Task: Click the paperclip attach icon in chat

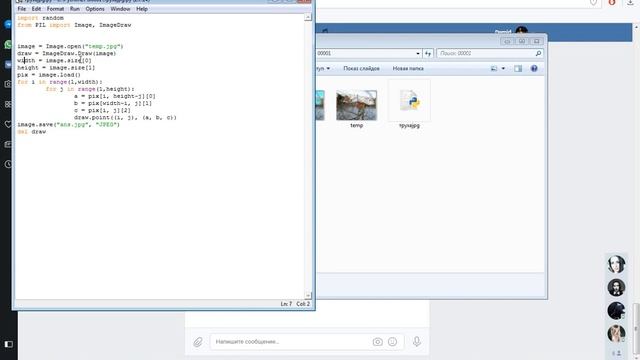Action: (198, 342)
